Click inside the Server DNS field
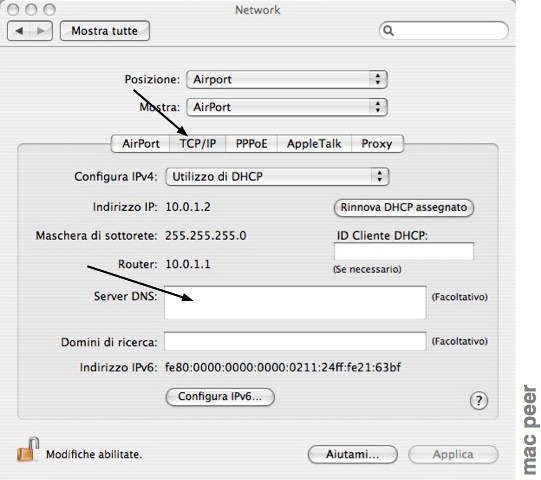Image resolution: width=541 pixels, height=480 pixels. (295, 303)
